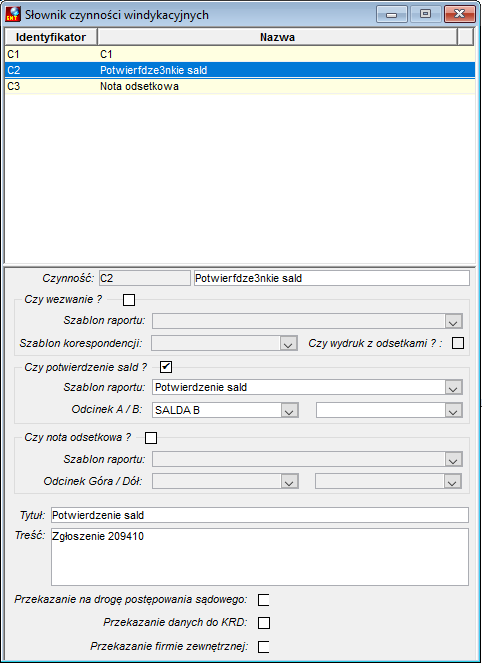Open first 'Odcinek Góra / Dół' dropdown
482x664 pixels.
(289, 481)
